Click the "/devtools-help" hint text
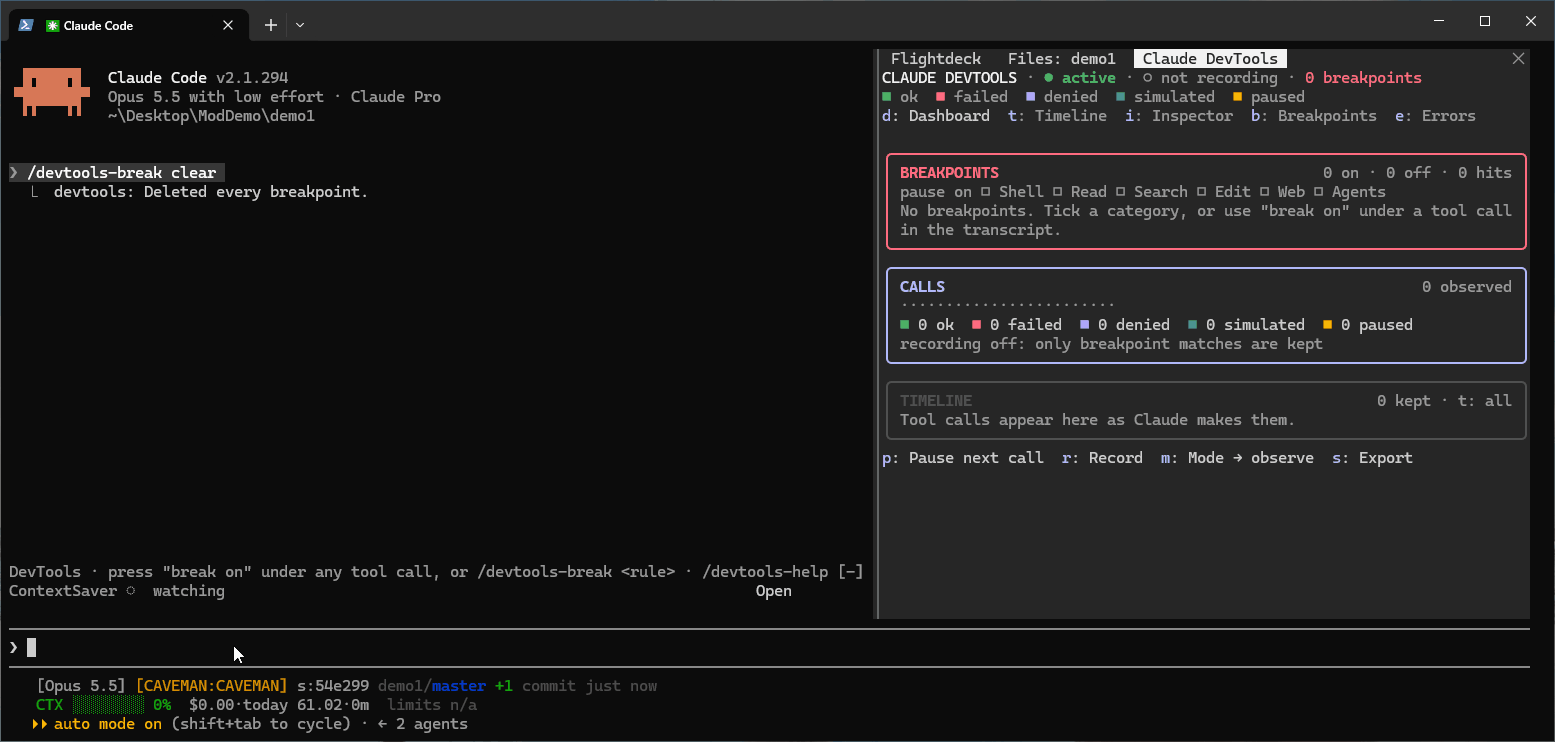The width and height of the screenshot is (1555, 742). tap(765, 572)
